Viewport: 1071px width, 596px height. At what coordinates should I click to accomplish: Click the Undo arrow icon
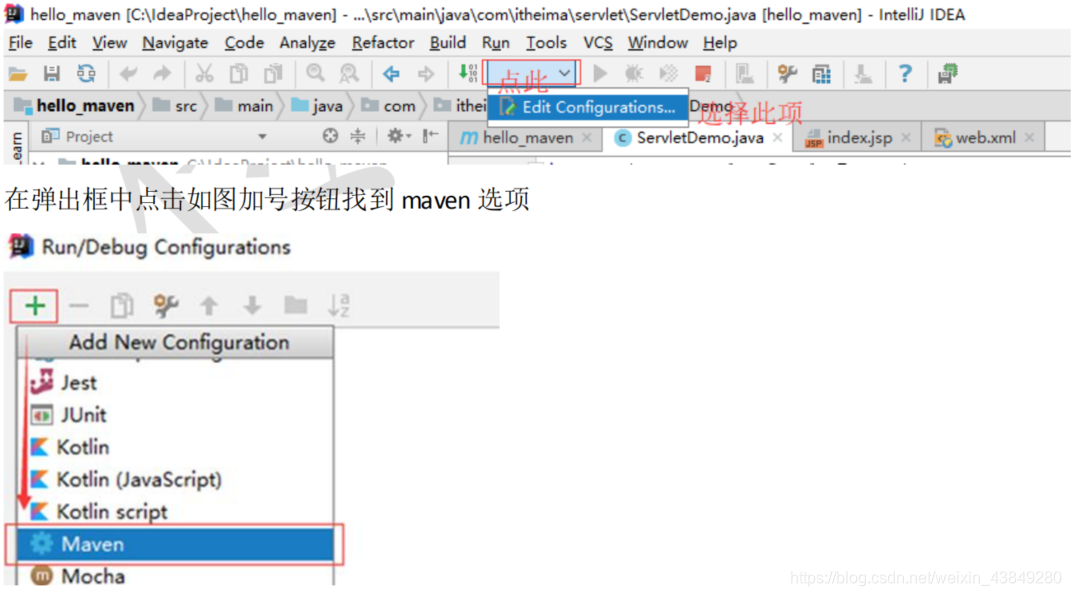[128, 74]
